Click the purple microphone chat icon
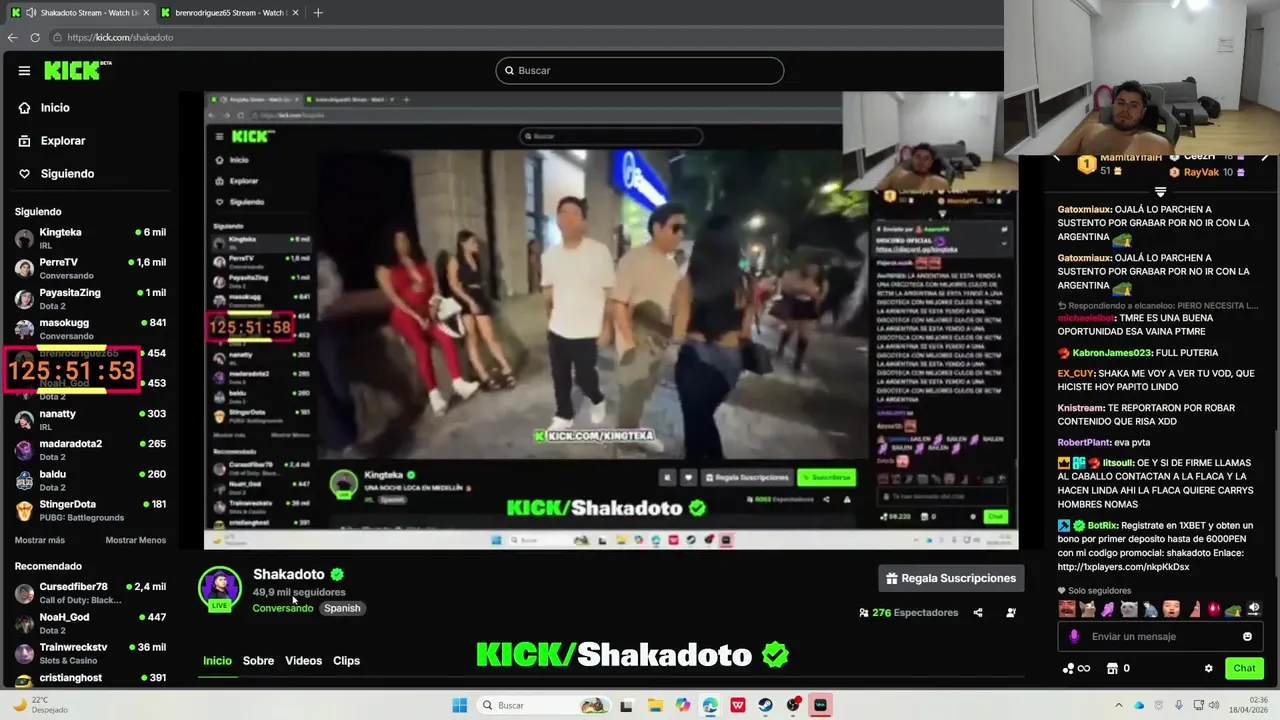The image size is (1280, 720). 1074,637
